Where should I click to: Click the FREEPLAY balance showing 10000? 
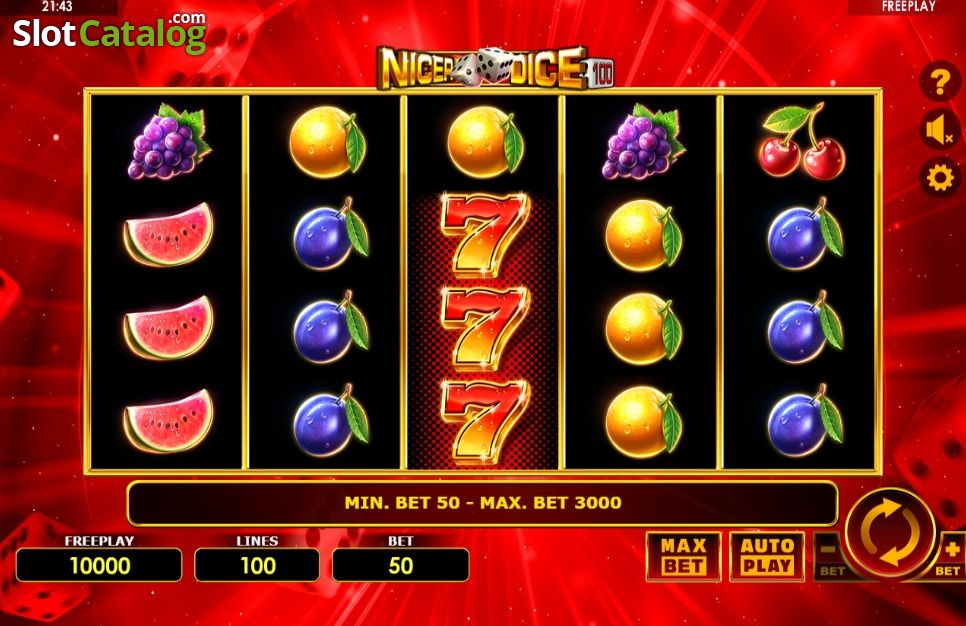pyautogui.click(x=99, y=565)
